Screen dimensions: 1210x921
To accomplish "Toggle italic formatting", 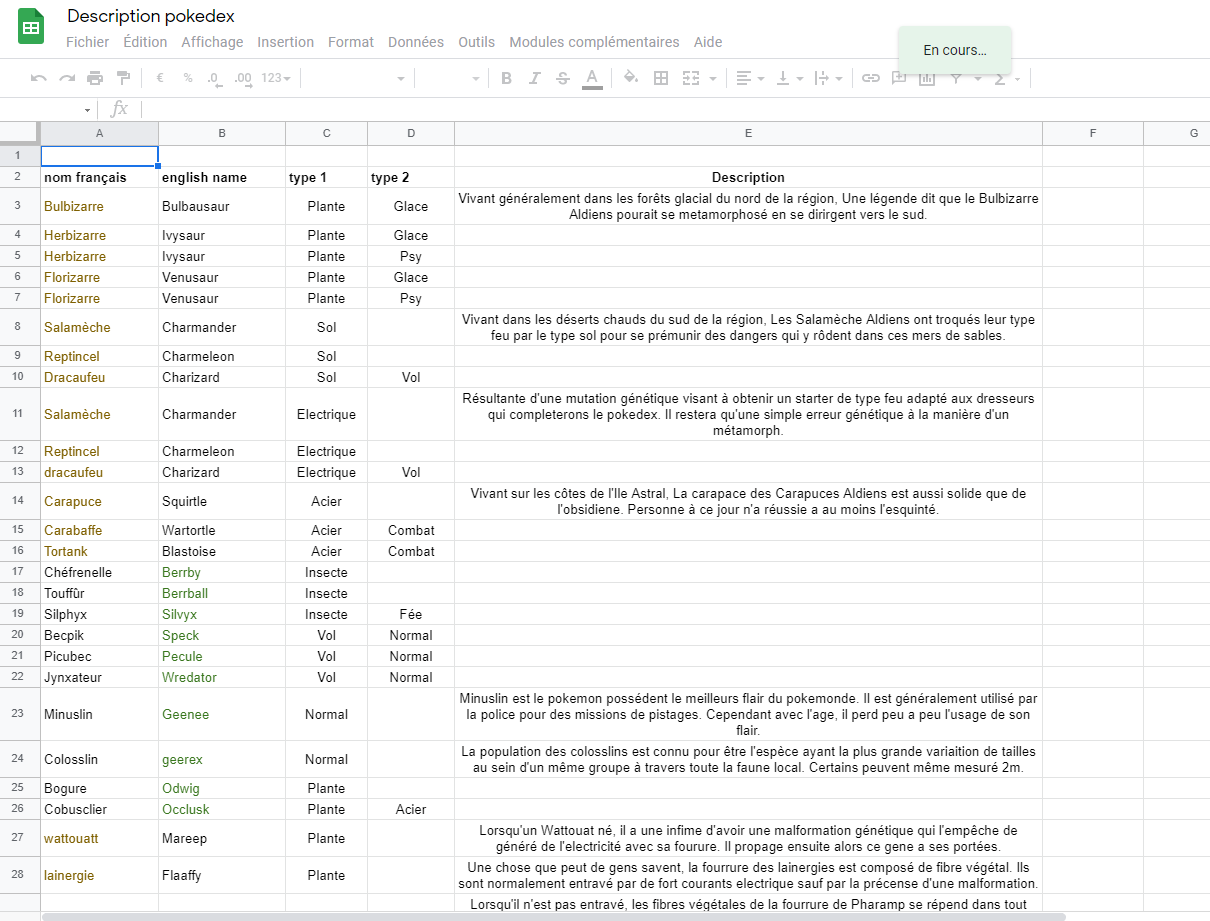I will 535,78.
